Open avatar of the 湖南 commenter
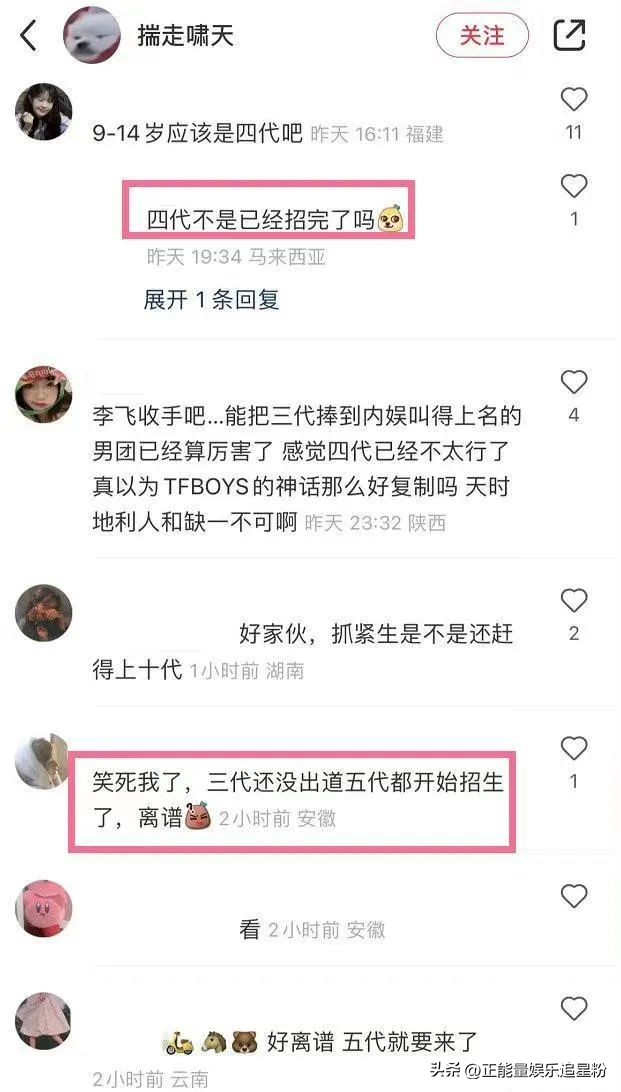 [x=43, y=612]
